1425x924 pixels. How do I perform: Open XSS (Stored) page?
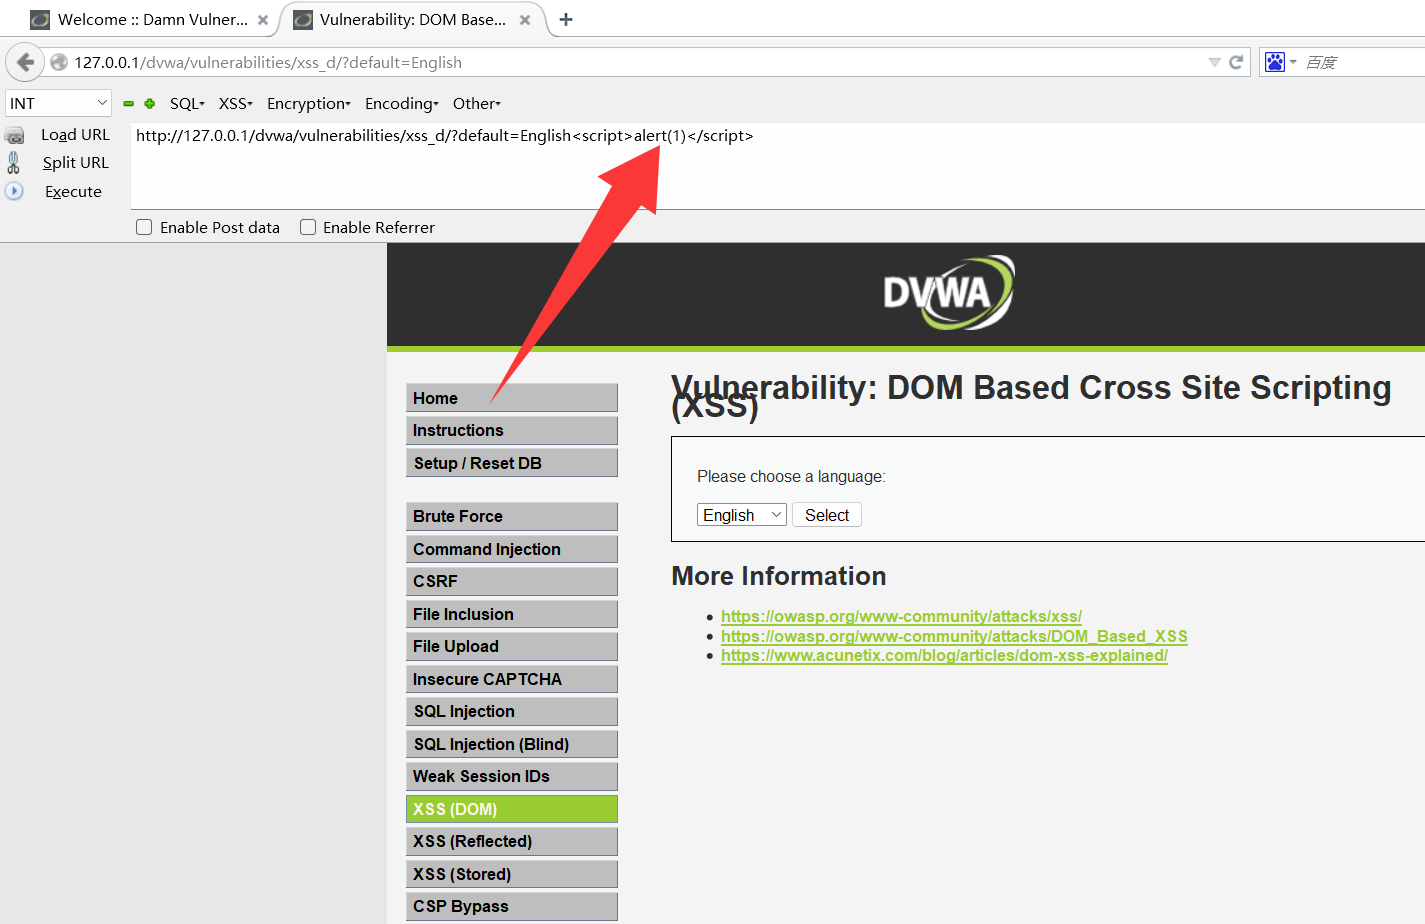coord(512,874)
